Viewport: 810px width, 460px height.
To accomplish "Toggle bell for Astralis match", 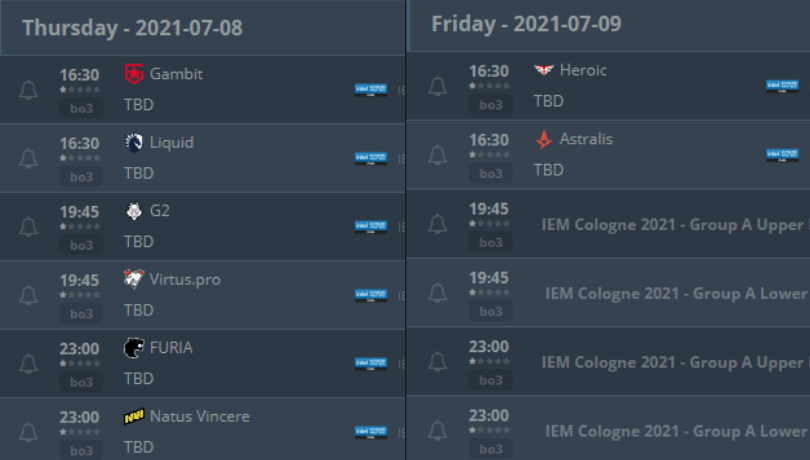I will pos(437,155).
